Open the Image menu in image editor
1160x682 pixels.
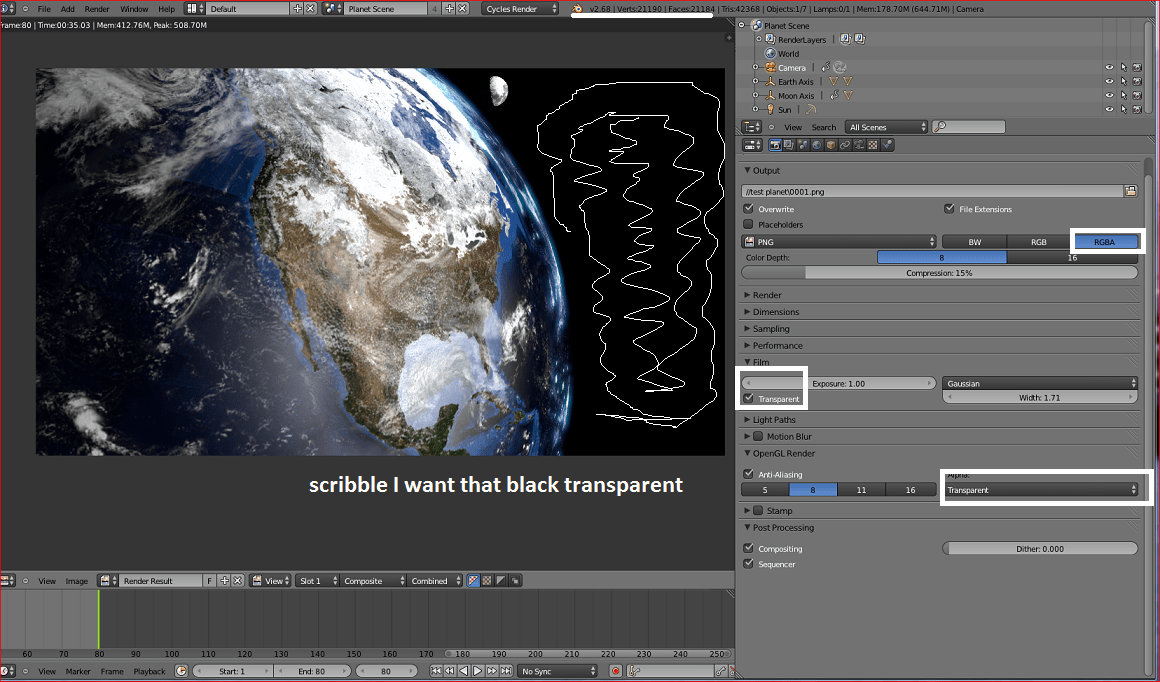point(76,581)
